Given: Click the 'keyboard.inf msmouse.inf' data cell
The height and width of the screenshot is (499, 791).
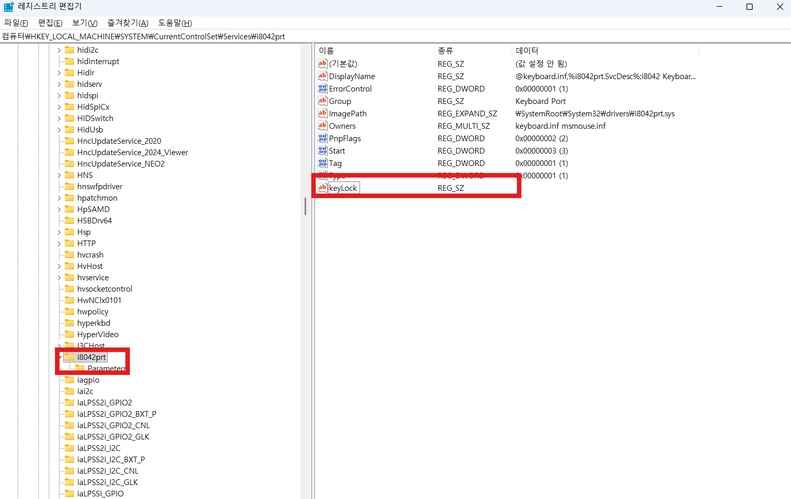Looking at the screenshot, I should [560, 126].
